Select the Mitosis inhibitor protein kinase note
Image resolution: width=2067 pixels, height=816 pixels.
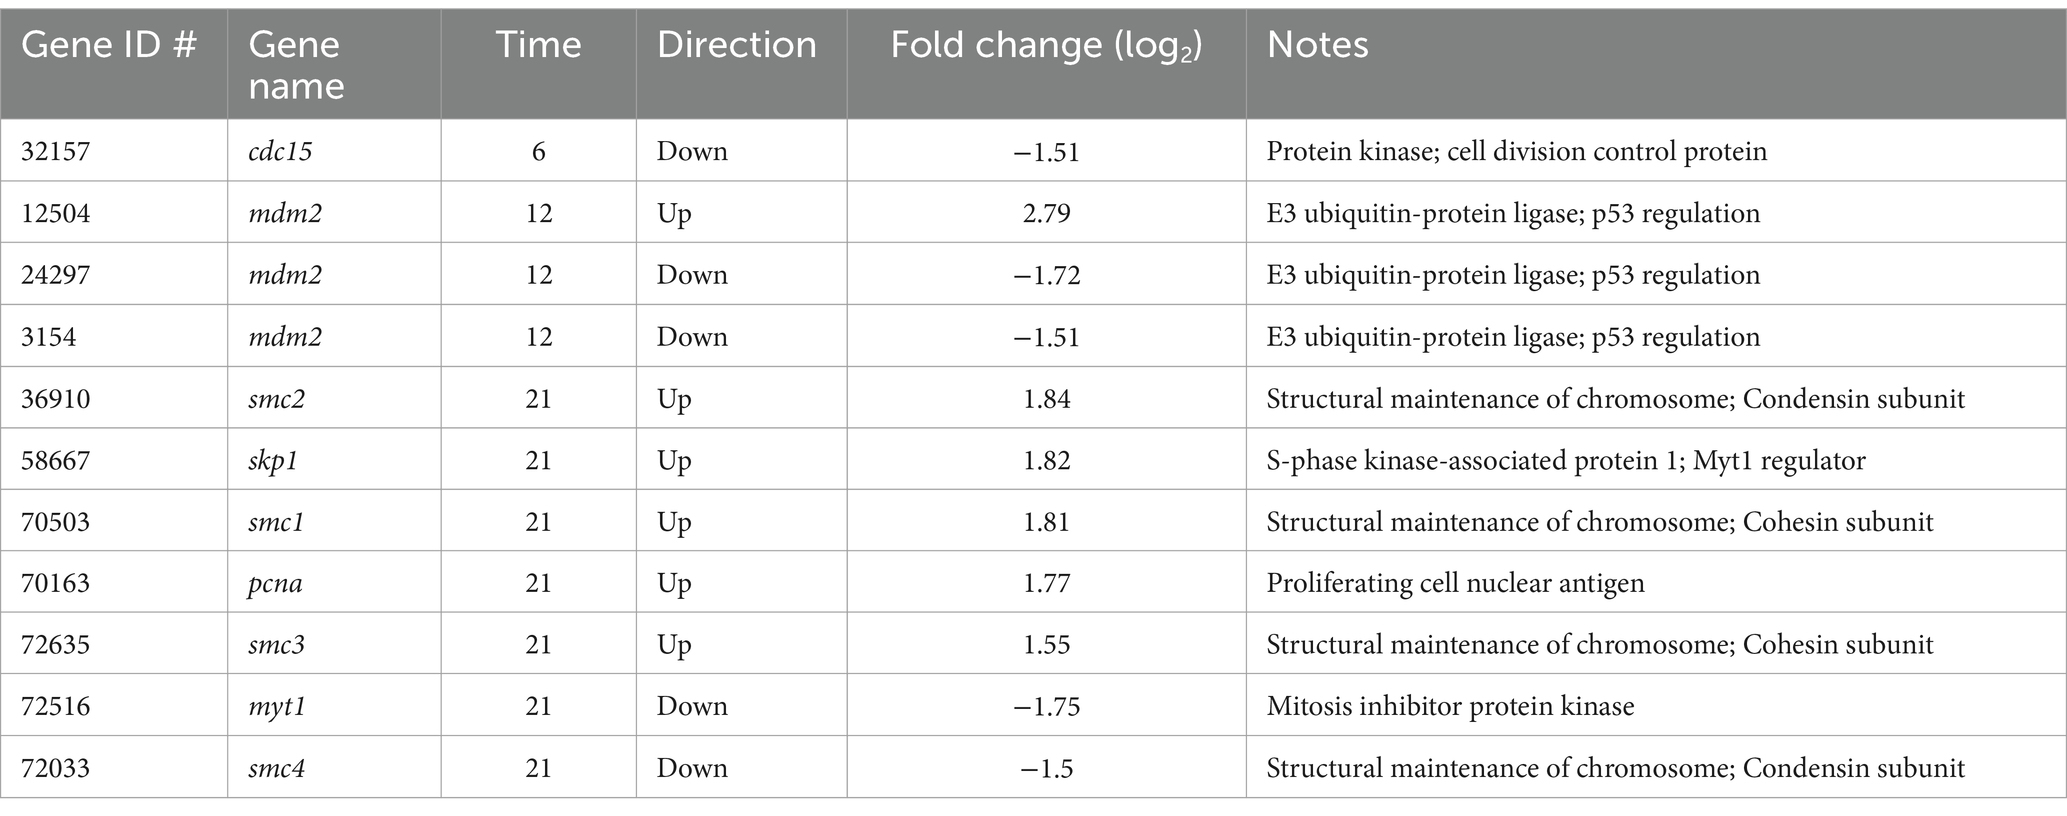1450,706
